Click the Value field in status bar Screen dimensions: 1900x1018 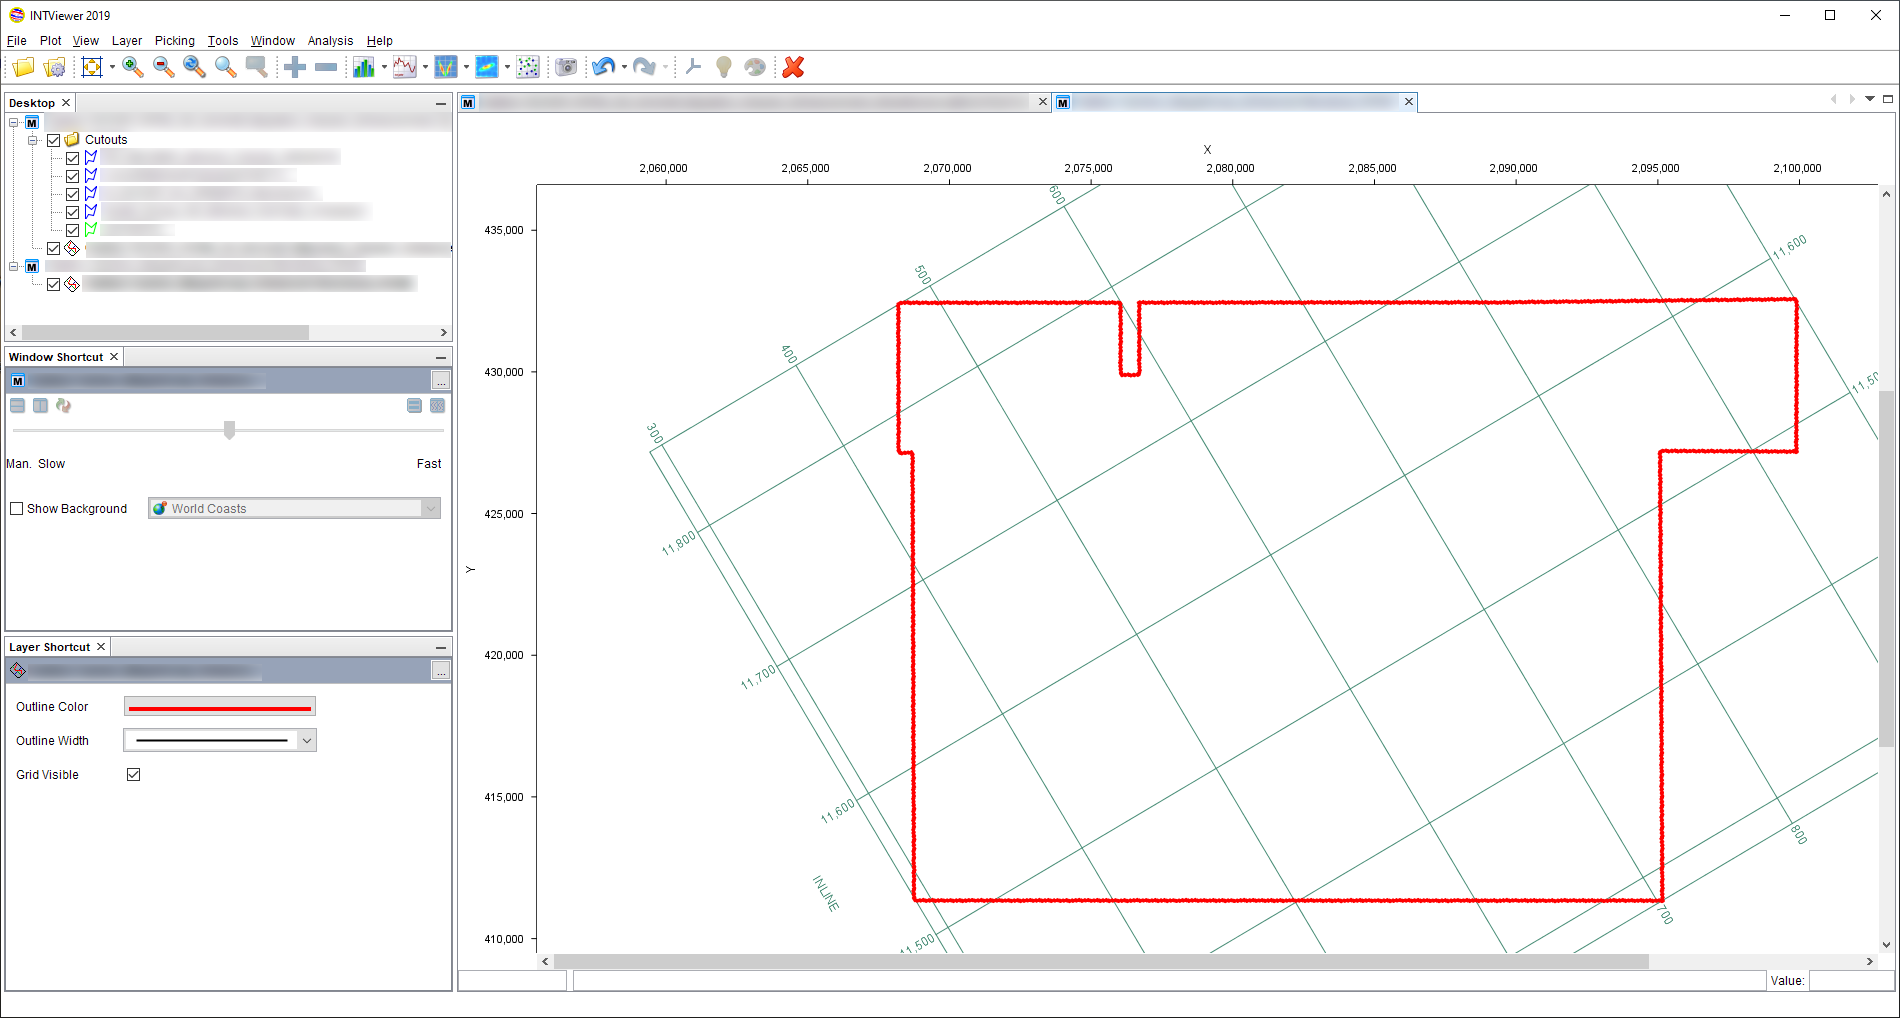click(1851, 980)
